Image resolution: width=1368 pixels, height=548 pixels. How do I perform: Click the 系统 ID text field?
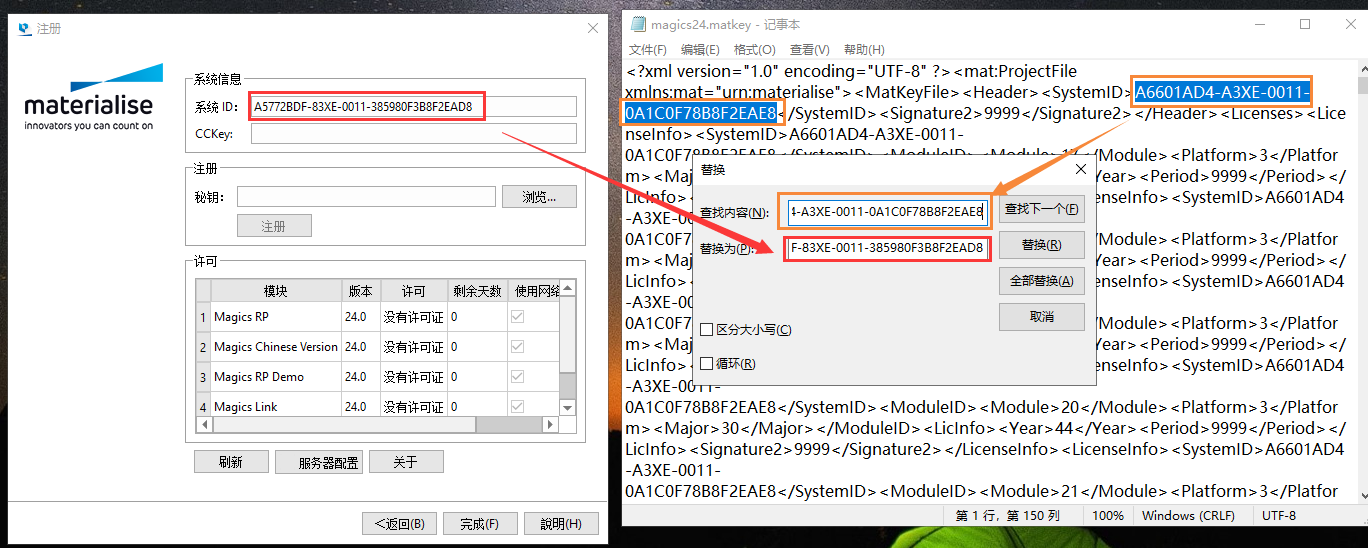[413, 106]
